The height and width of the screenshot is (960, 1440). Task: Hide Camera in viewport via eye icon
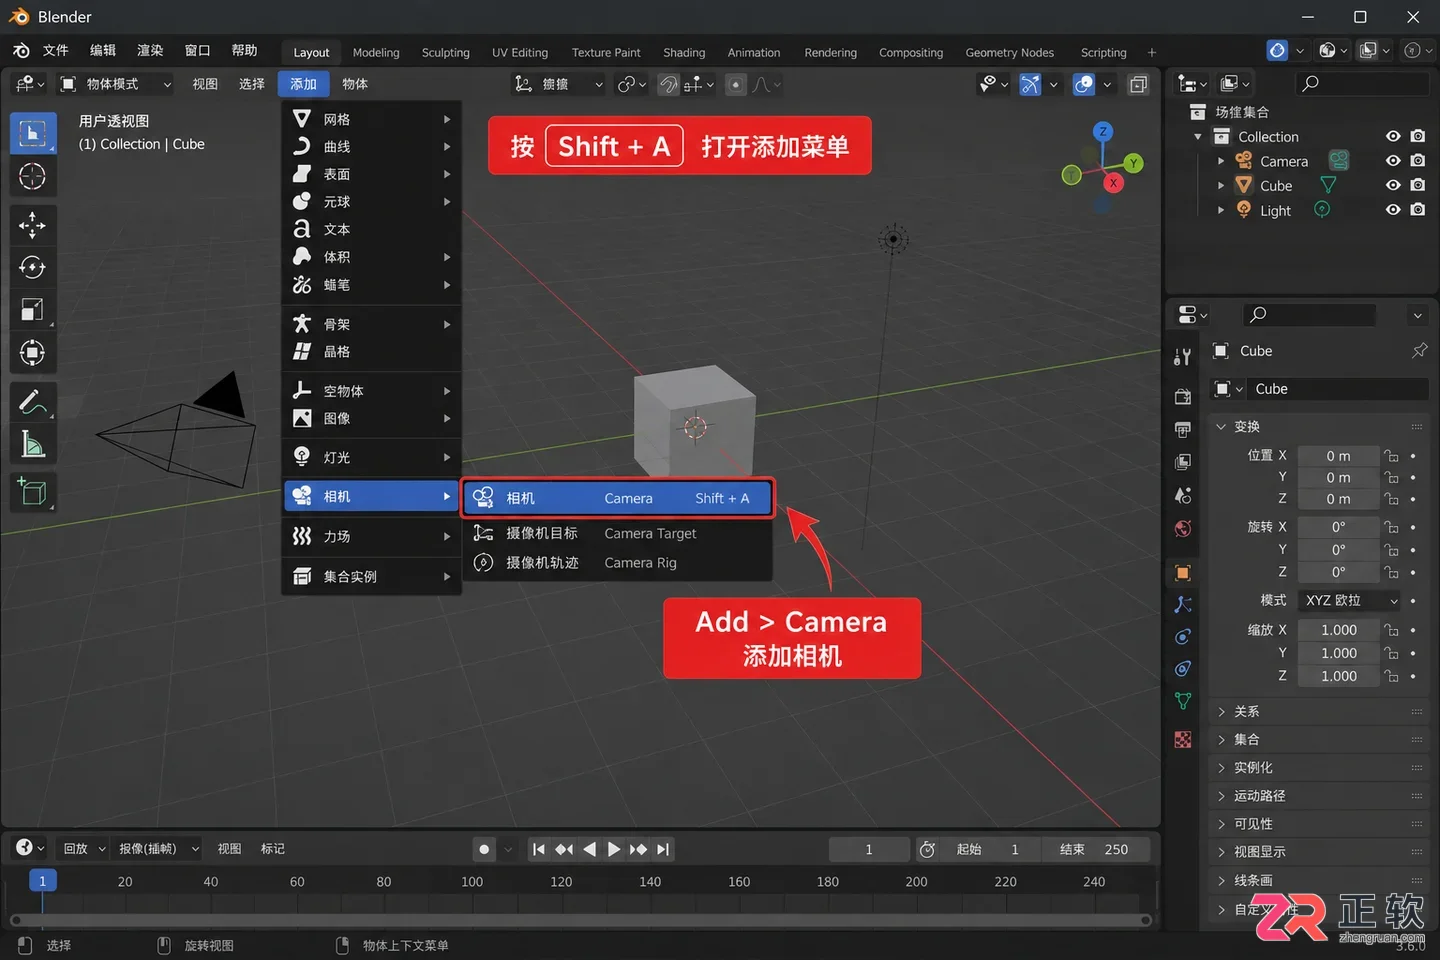tap(1393, 160)
